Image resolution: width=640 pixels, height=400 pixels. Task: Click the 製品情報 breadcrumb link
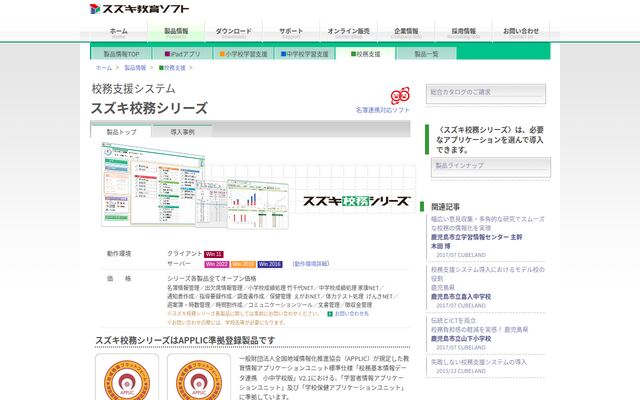coord(135,68)
